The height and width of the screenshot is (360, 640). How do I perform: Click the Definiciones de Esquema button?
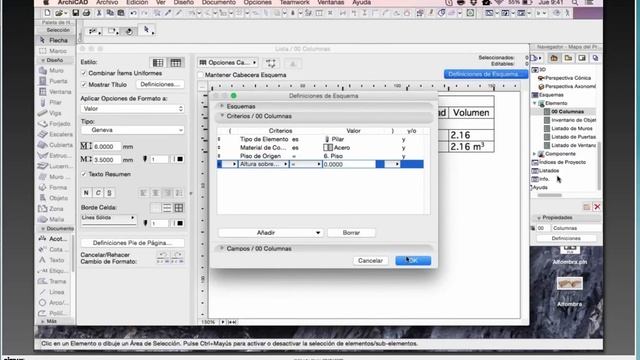tap(486, 74)
